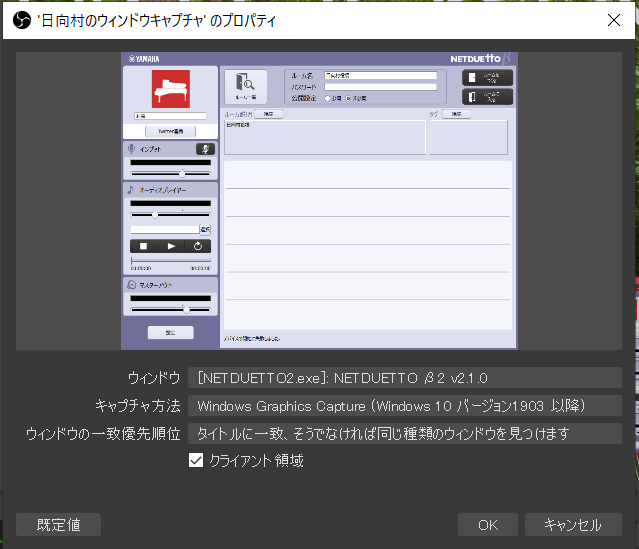Screen dimensions: 639x549
Task: Click the file select button beside the audio file field
Action: [x=205, y=229]
